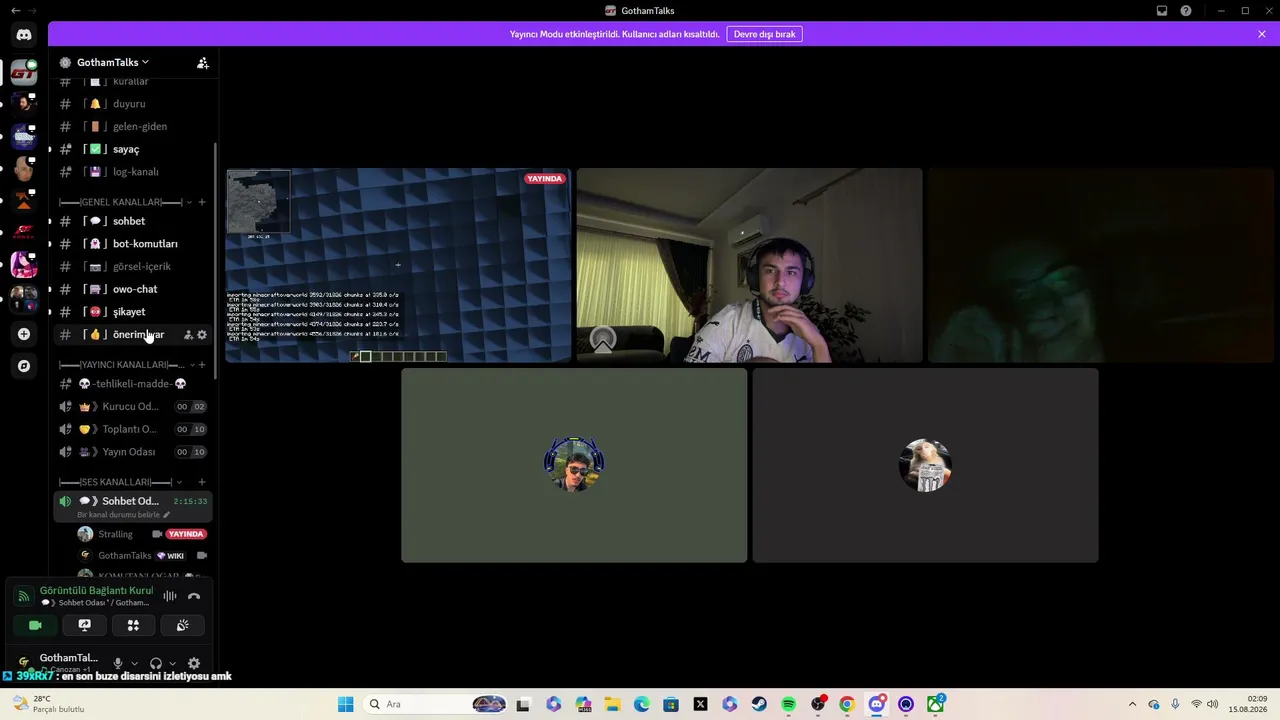Image resolution: width=1280 pixels, height=720 pixels.
Task: Mute or unmute the microphone
Action: pos(118,663)
